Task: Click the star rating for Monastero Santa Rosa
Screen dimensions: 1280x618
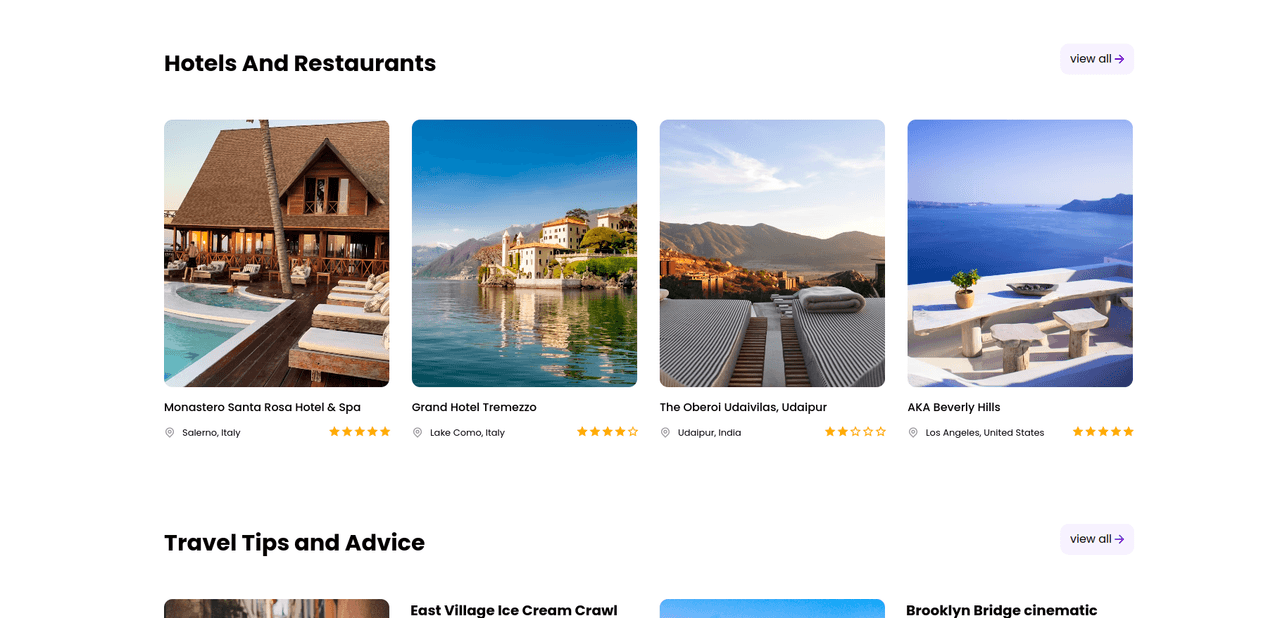Action: [360, 432]
